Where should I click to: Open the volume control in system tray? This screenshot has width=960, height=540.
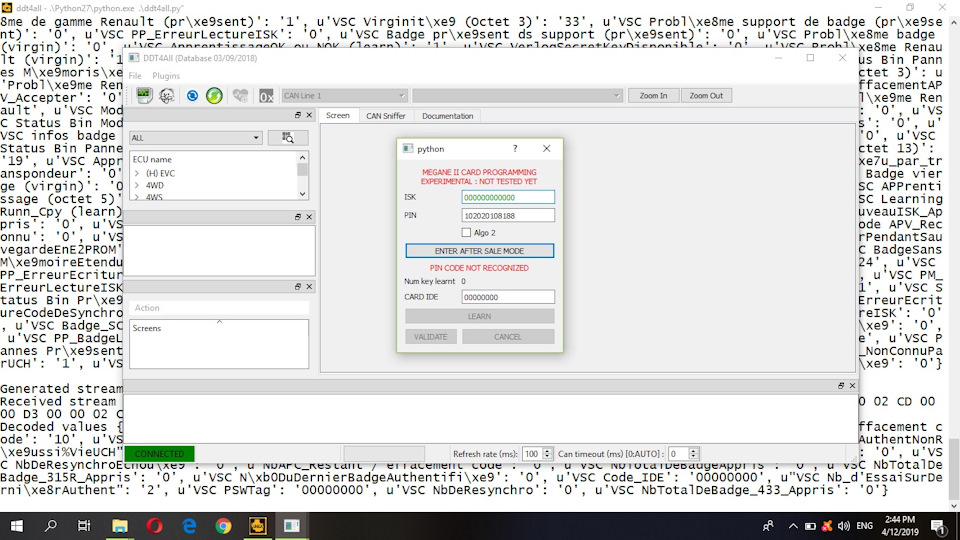[844, 526]
